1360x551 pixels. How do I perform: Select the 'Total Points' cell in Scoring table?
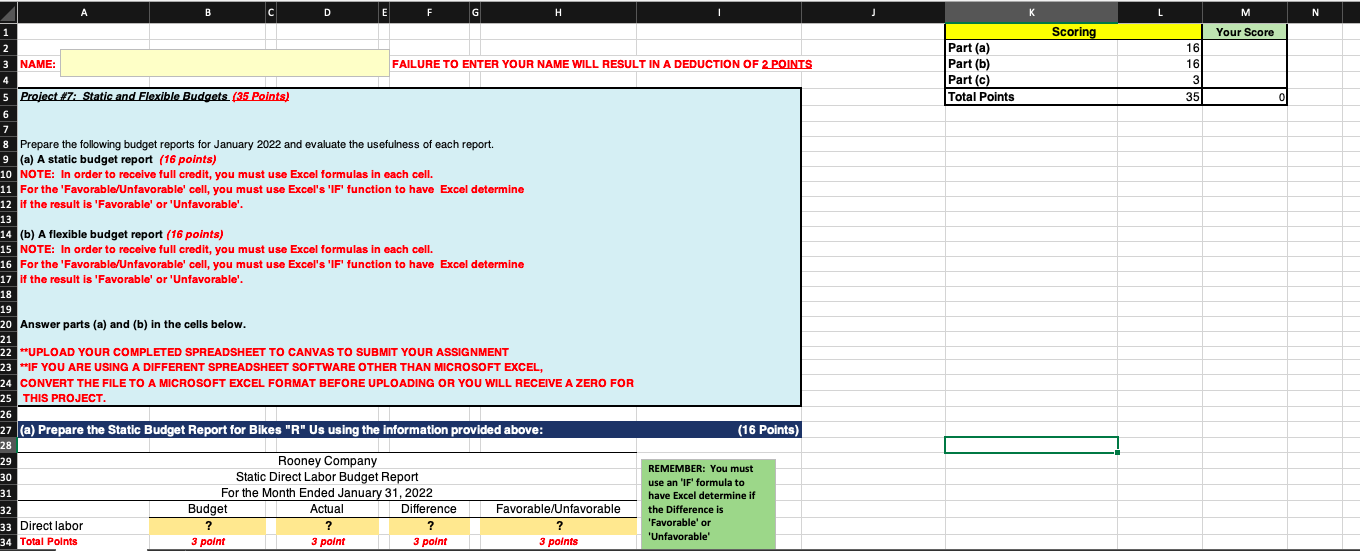click(x=1031, y=97)
